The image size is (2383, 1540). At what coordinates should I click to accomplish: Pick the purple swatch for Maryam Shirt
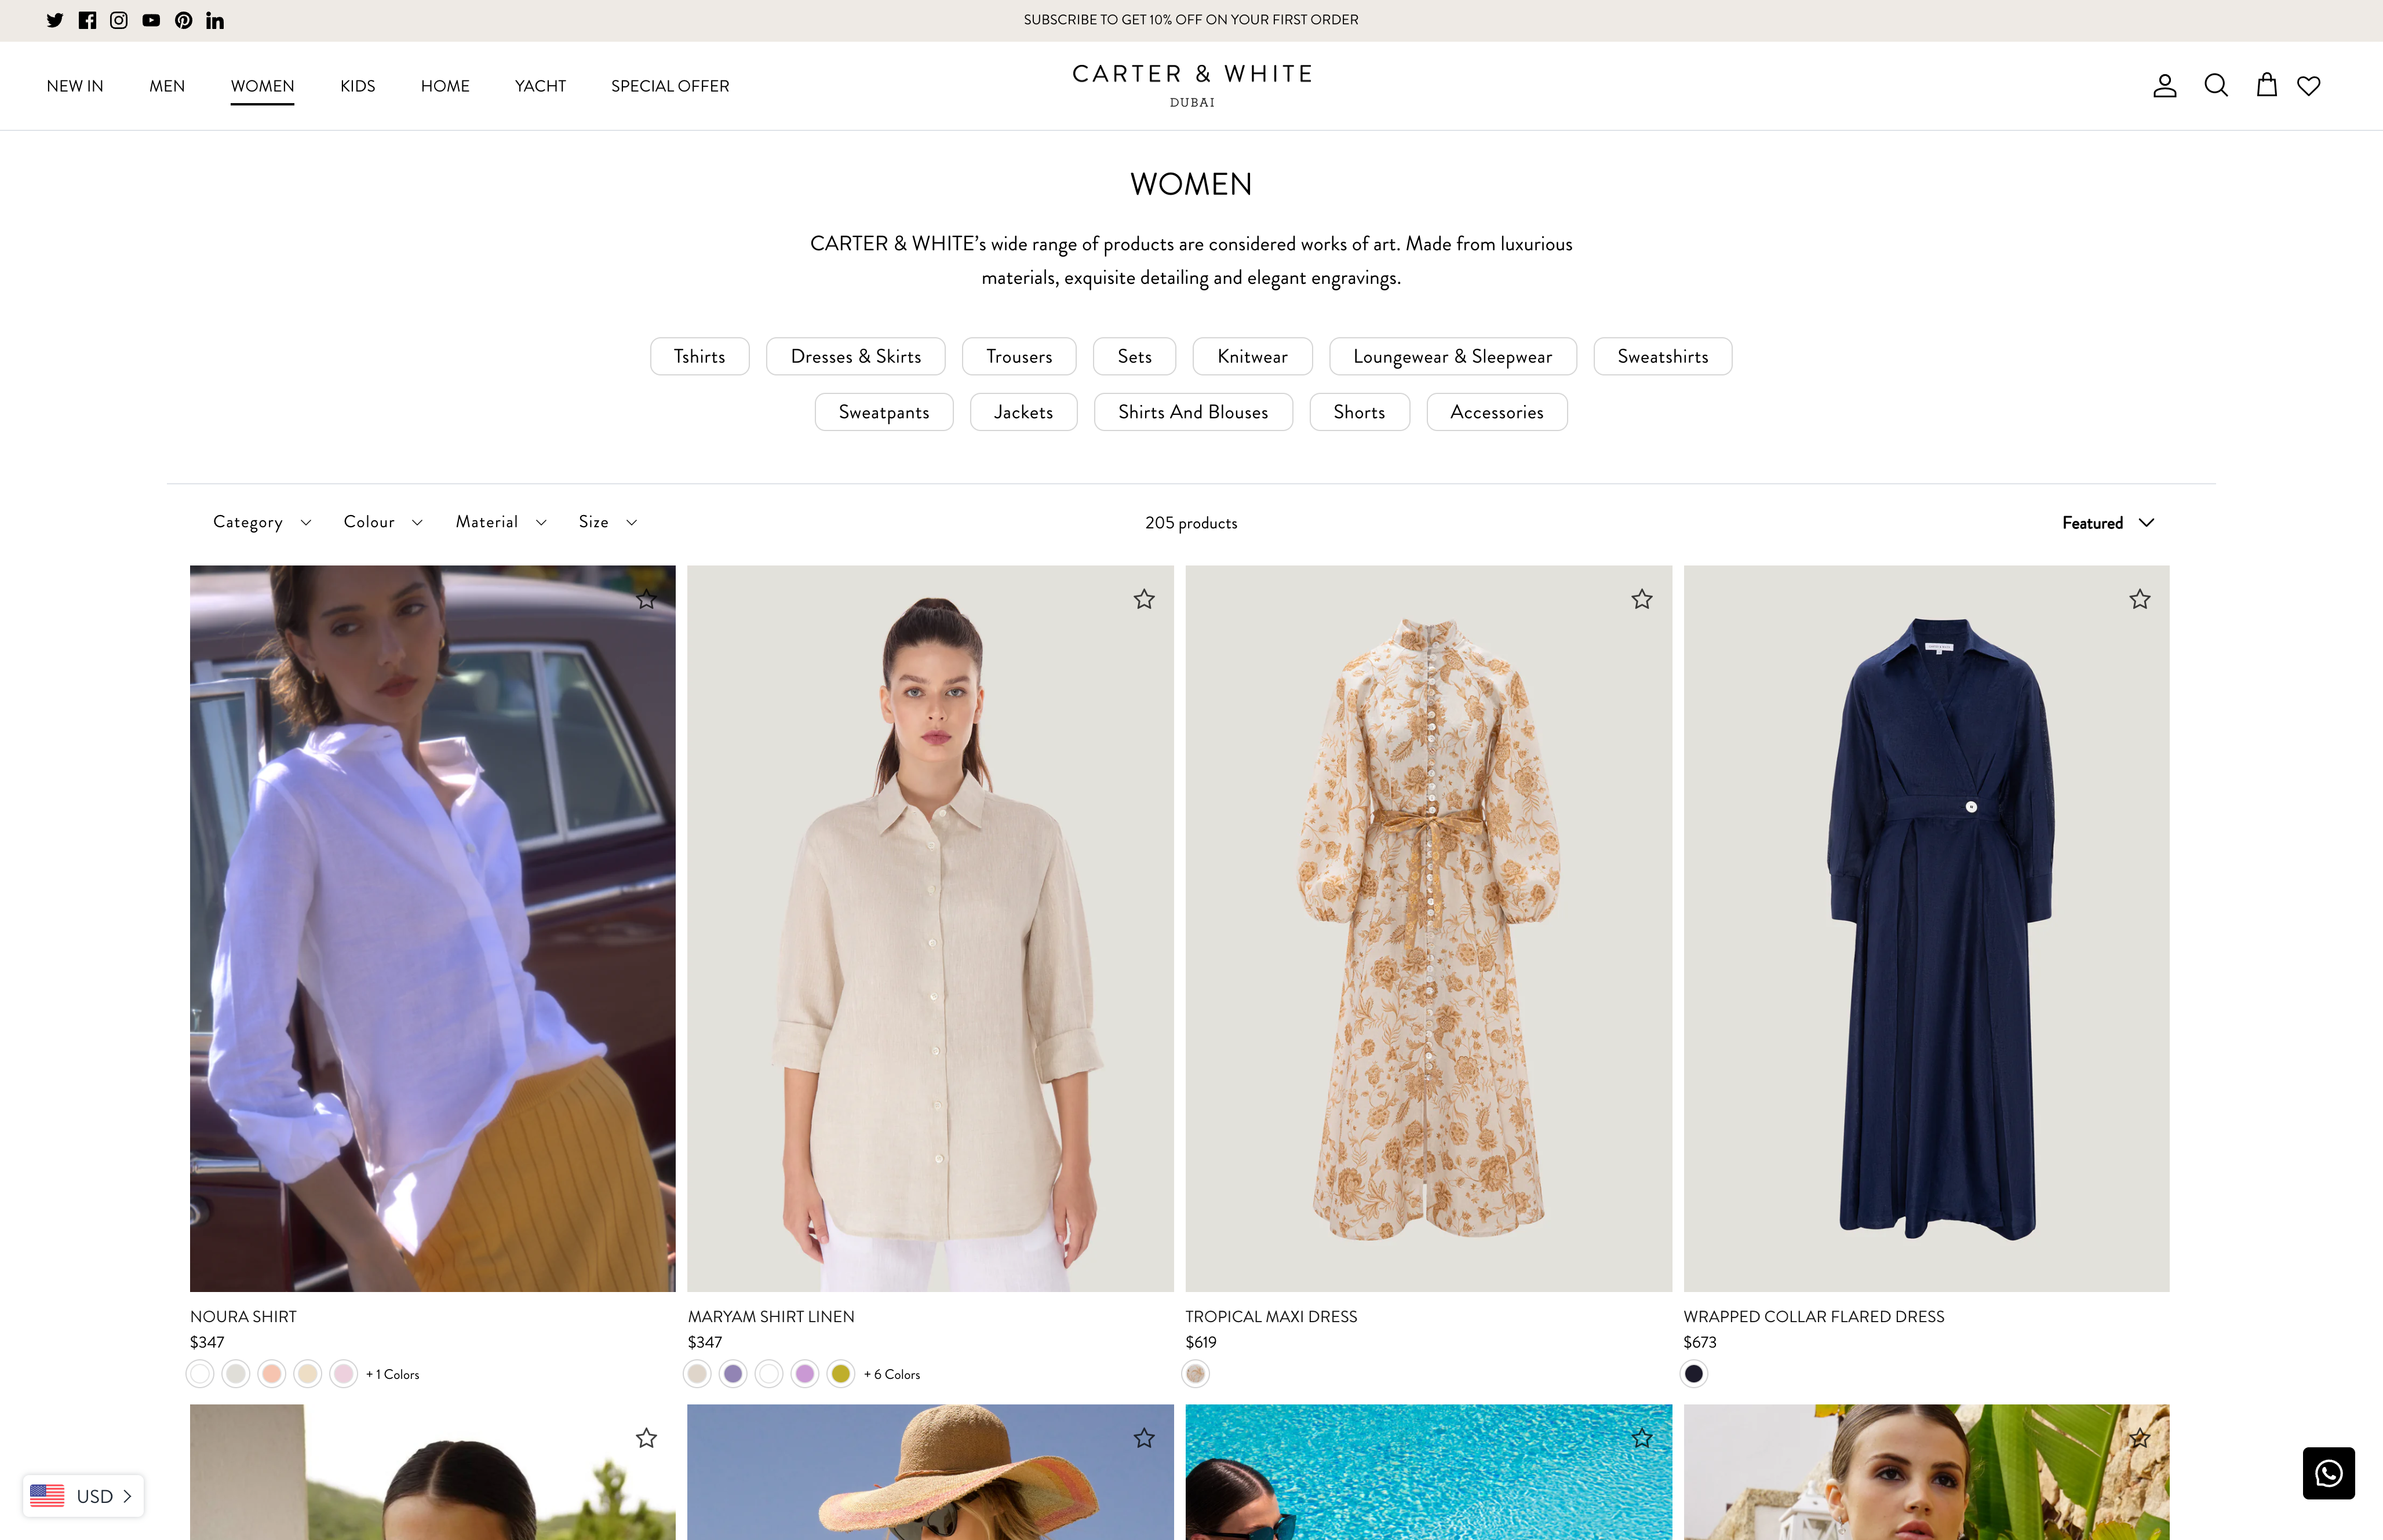point(733,1374)
